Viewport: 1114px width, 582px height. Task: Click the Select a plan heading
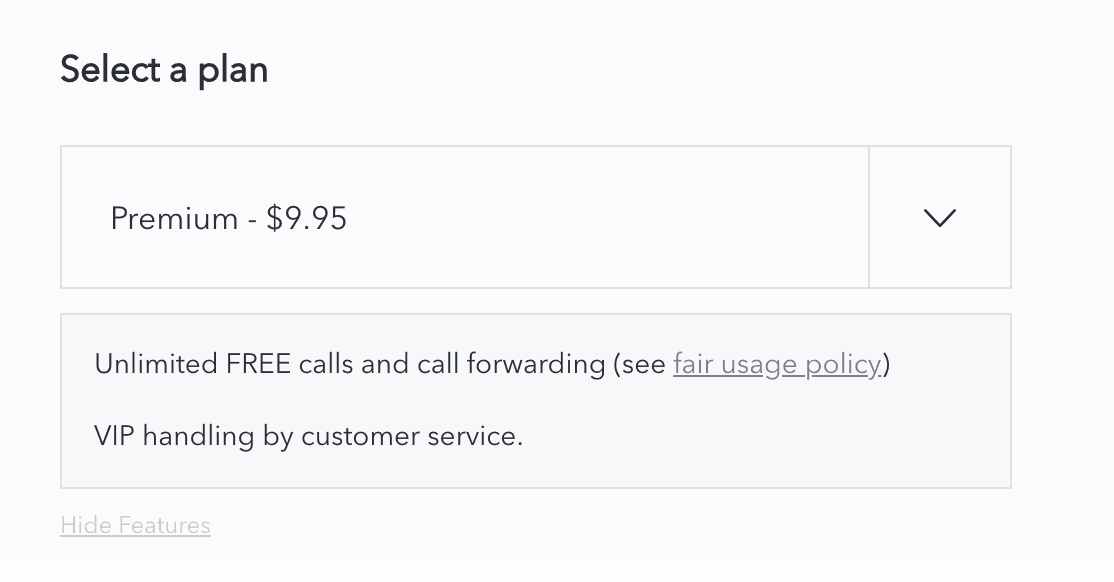[x=164, y=70]
